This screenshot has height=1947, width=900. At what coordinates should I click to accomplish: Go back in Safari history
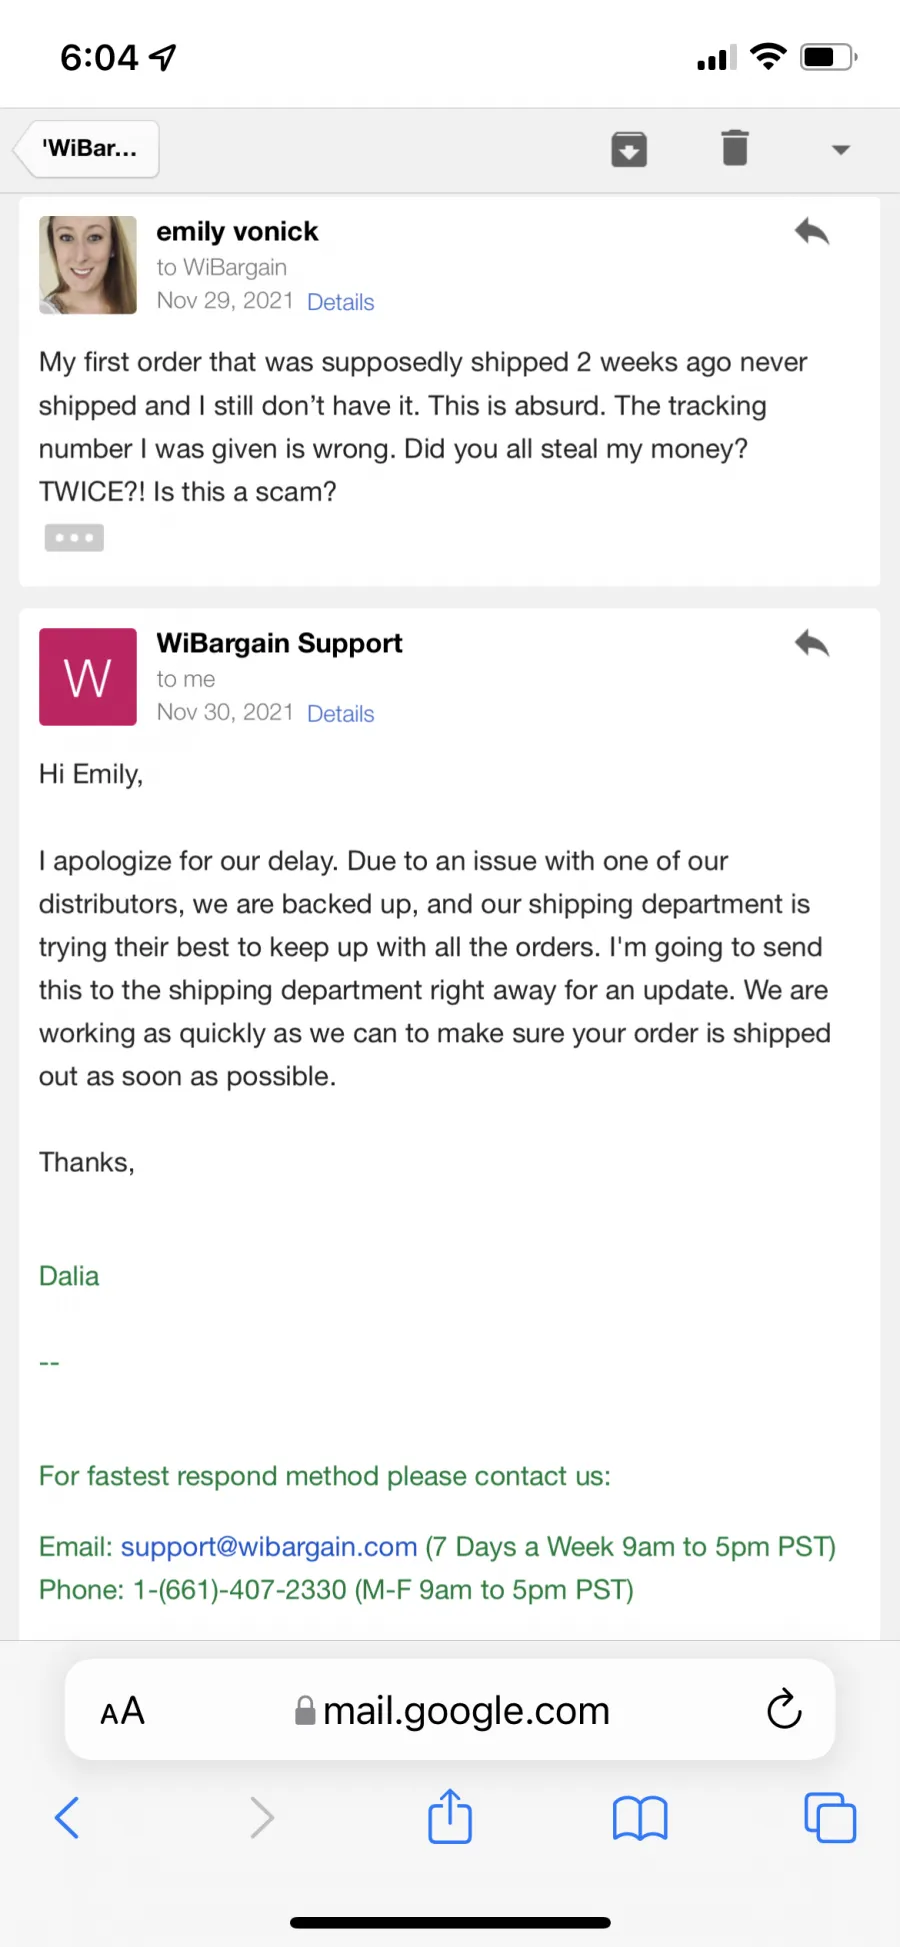pyautogui.click(x=67, y=1817)
